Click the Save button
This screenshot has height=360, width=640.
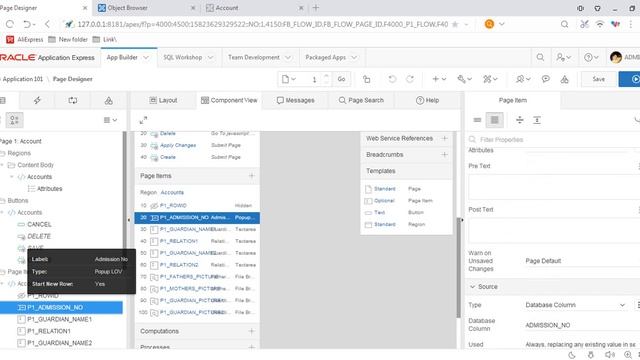(x=599, y=79)
